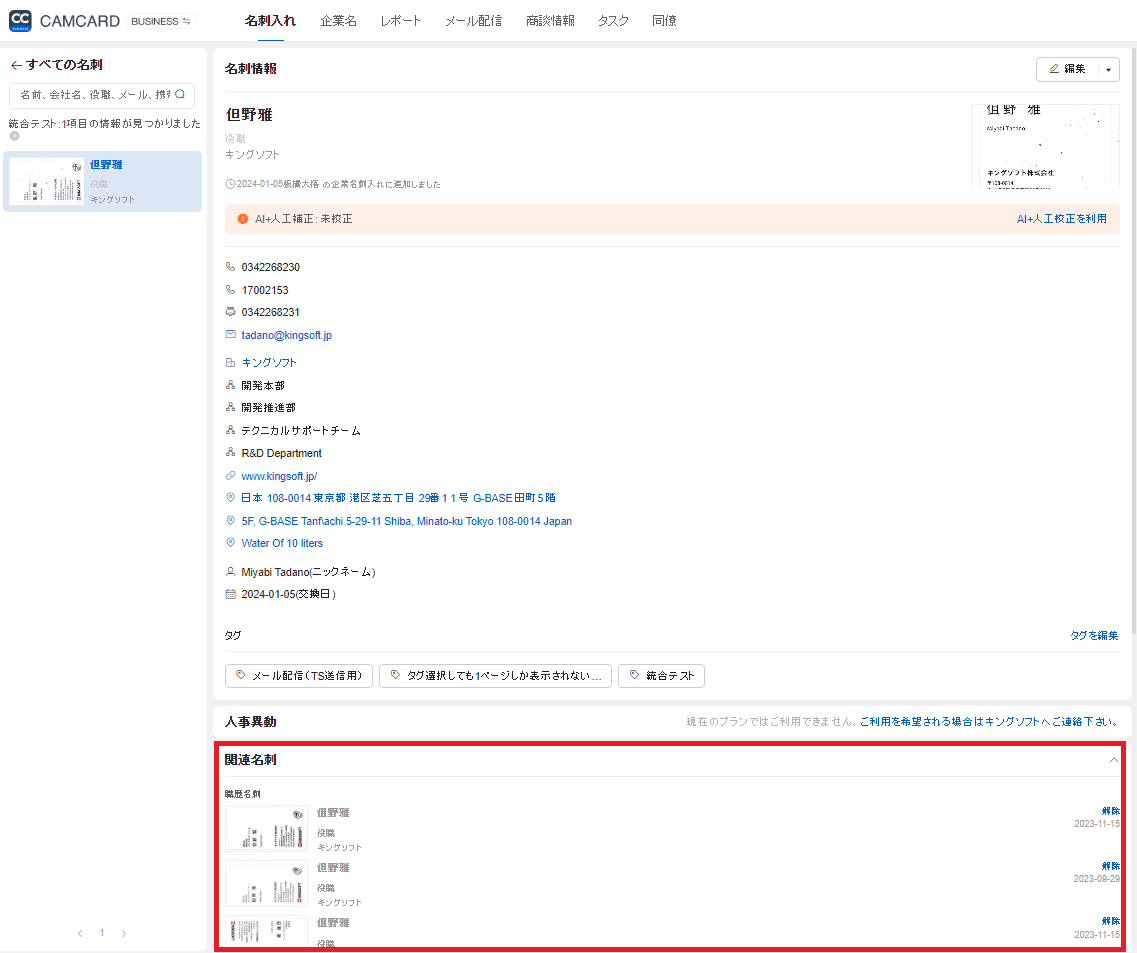Click テクニカルサポートチーム text
The height and width of the screenshot is (953, 1137).
[x=301, y=430]
